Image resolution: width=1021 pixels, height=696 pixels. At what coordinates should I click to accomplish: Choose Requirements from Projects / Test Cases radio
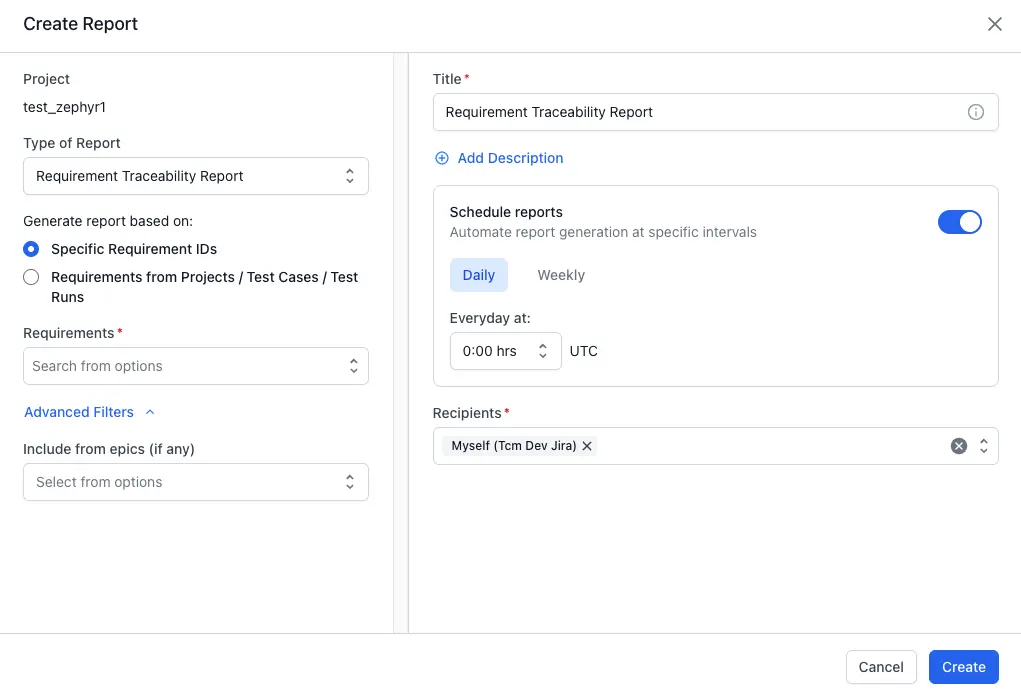coord(32,277)
